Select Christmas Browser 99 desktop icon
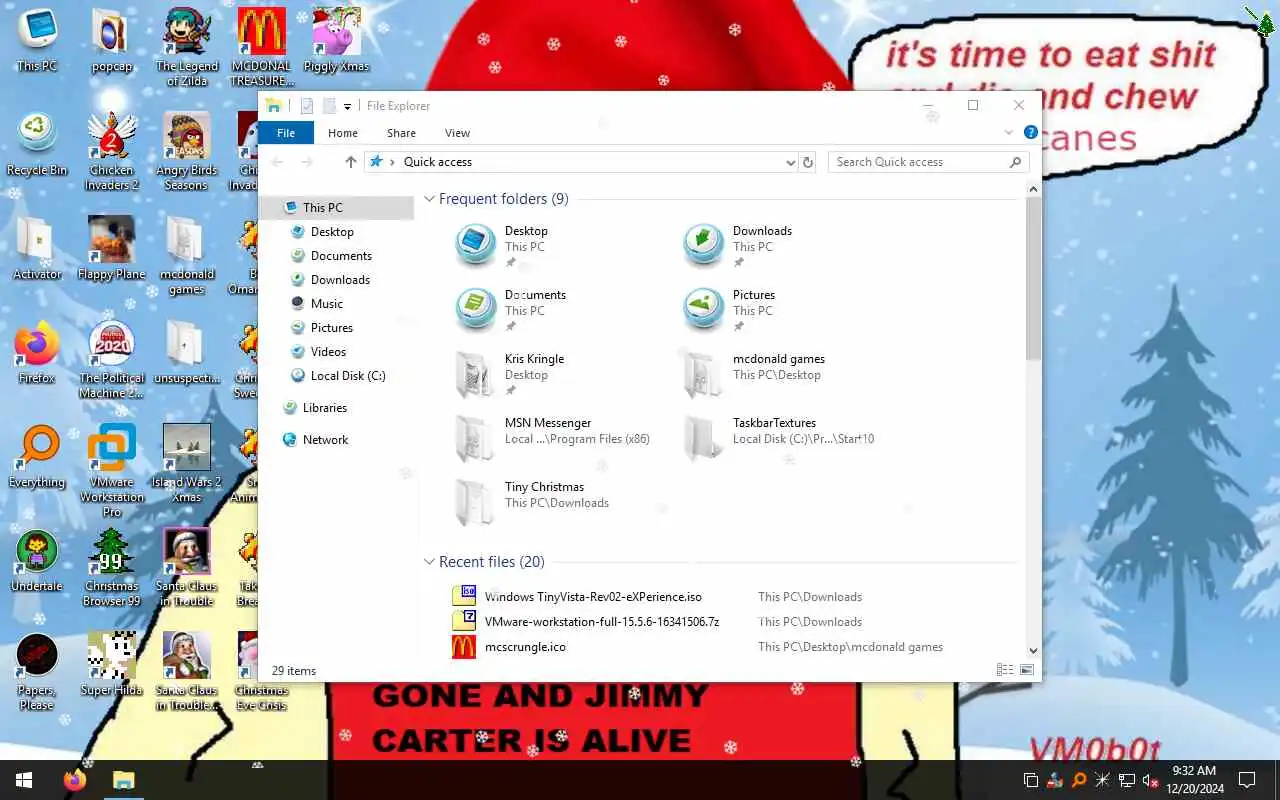1280x800 pixels. [112, 567]
